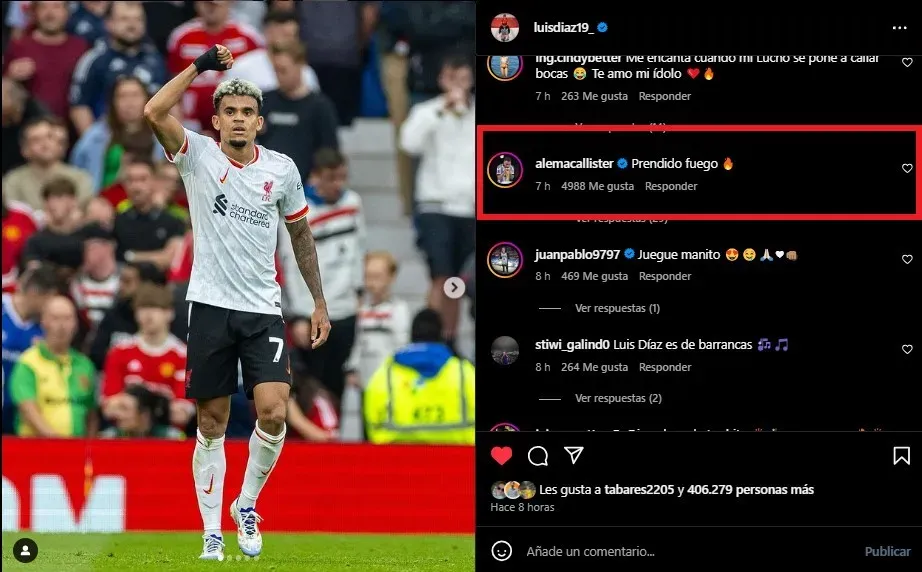Reply to alemacallister's comment
The height and width of the screenshot is (572, 922).
tap(671, 186)
